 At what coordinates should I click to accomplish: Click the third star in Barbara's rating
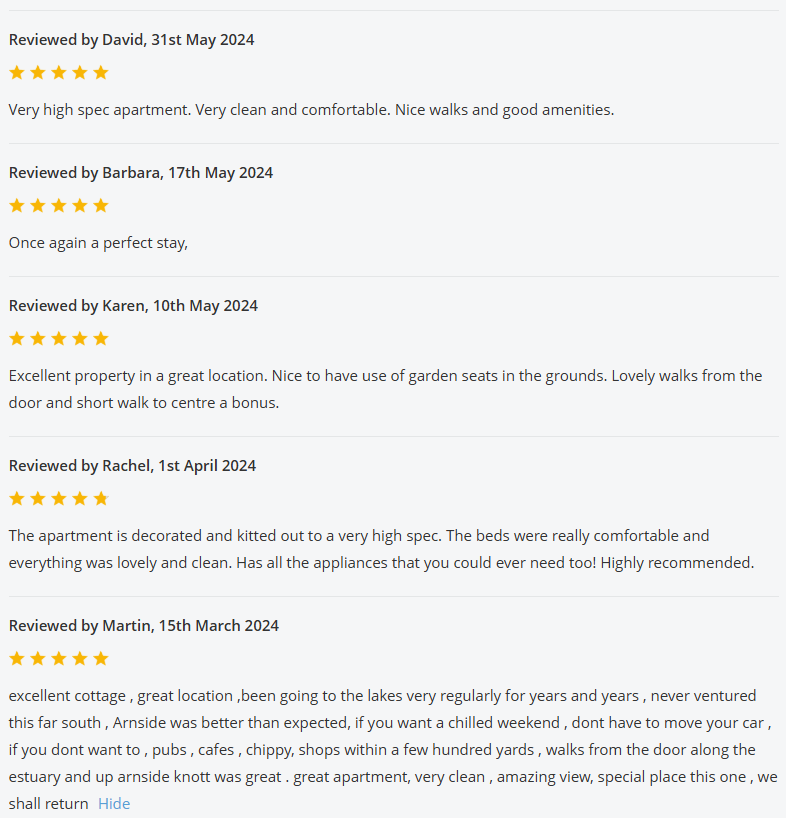(x=59, y=206)
